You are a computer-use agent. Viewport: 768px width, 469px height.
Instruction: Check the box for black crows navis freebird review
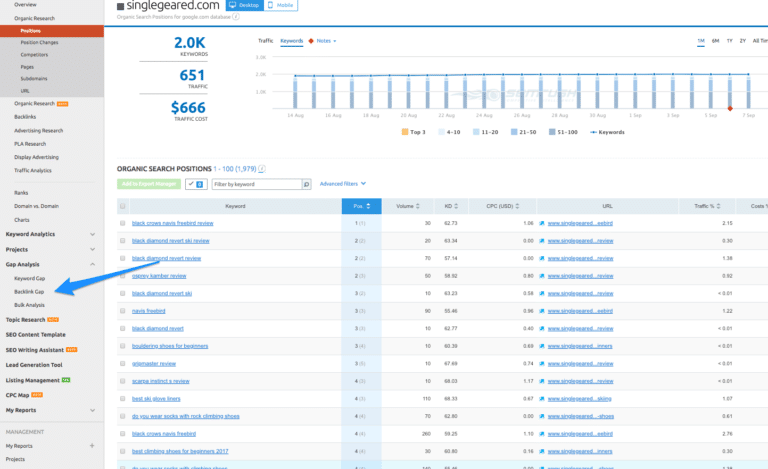(122, 223)
